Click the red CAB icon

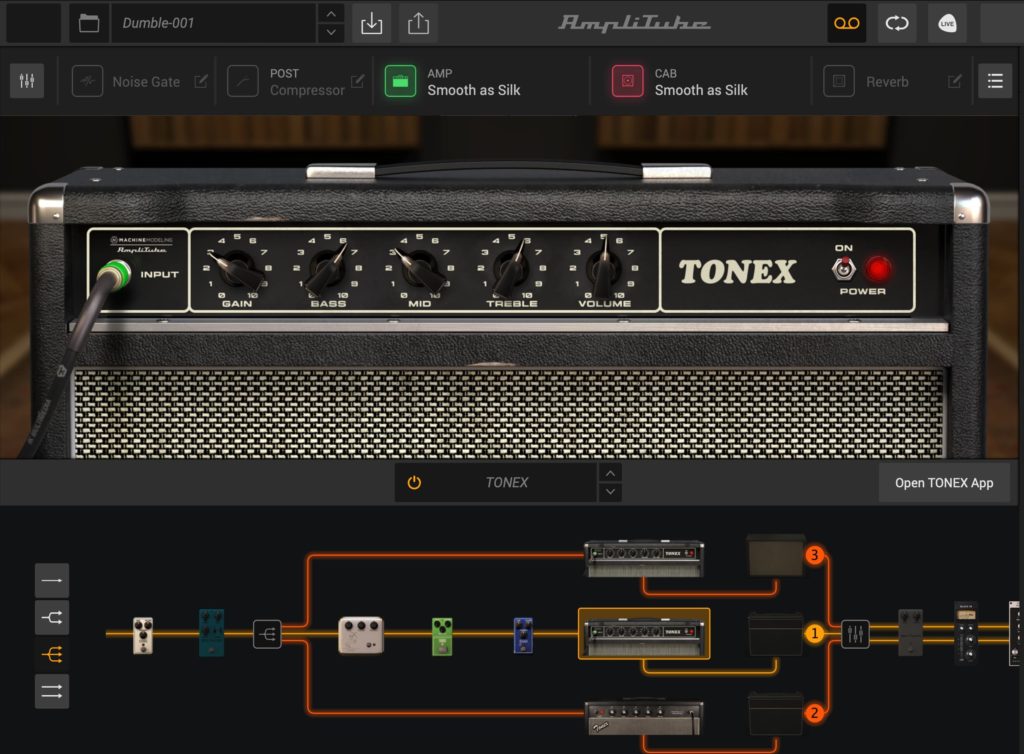pos(626,81)
